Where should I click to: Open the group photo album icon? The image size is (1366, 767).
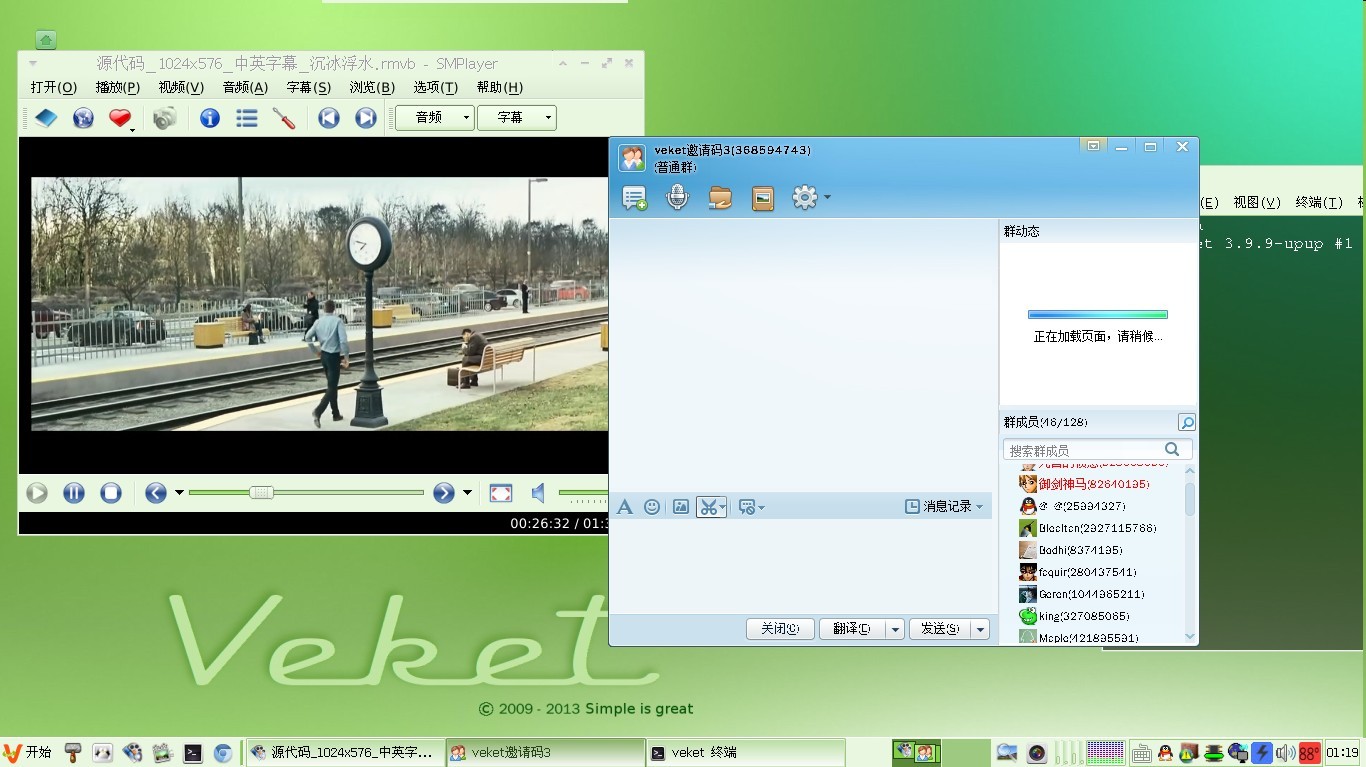click(x=763, y=198)
